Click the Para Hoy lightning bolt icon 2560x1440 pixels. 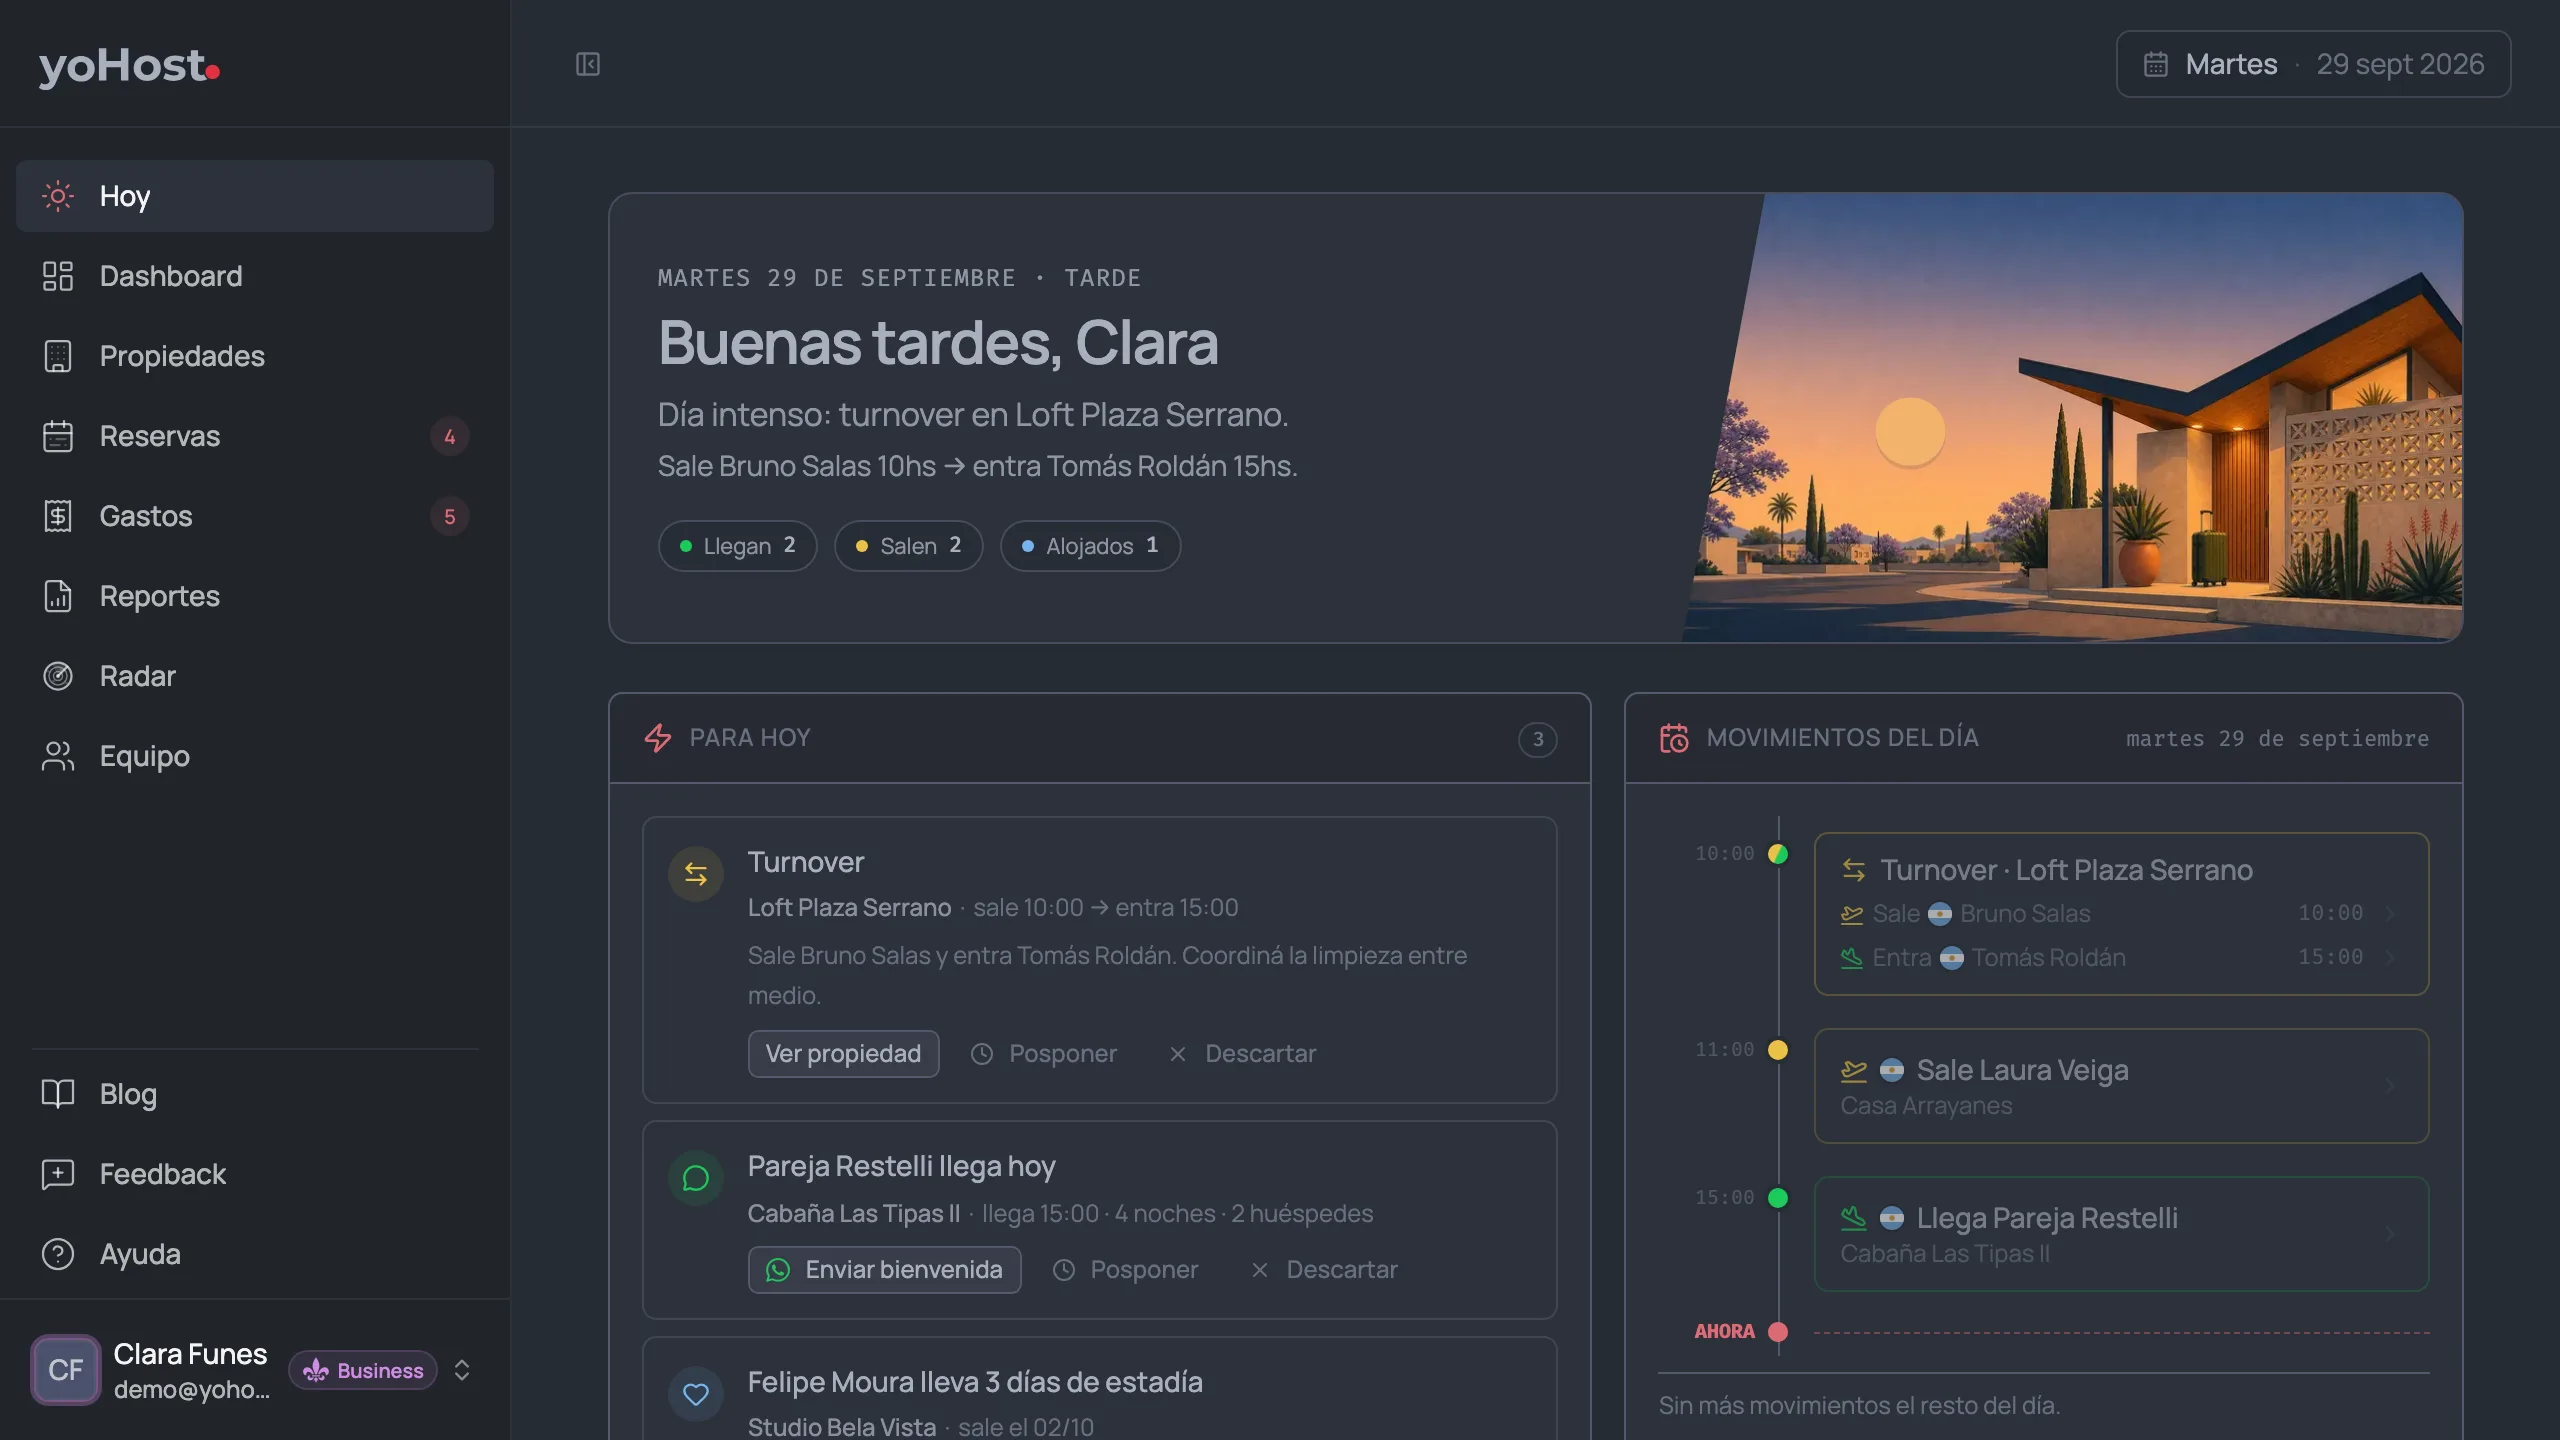pos(658,738)
